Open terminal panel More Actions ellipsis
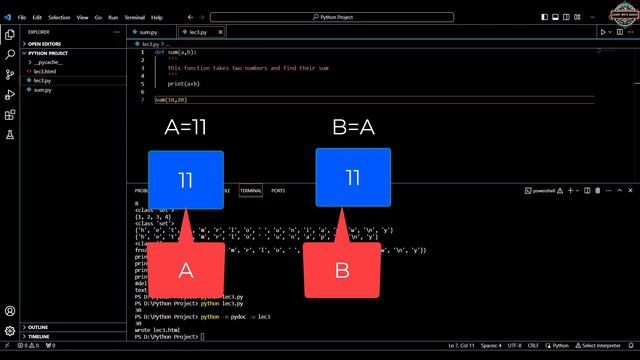The height and width of the screenshot is (360, 640). click(609, 191)
